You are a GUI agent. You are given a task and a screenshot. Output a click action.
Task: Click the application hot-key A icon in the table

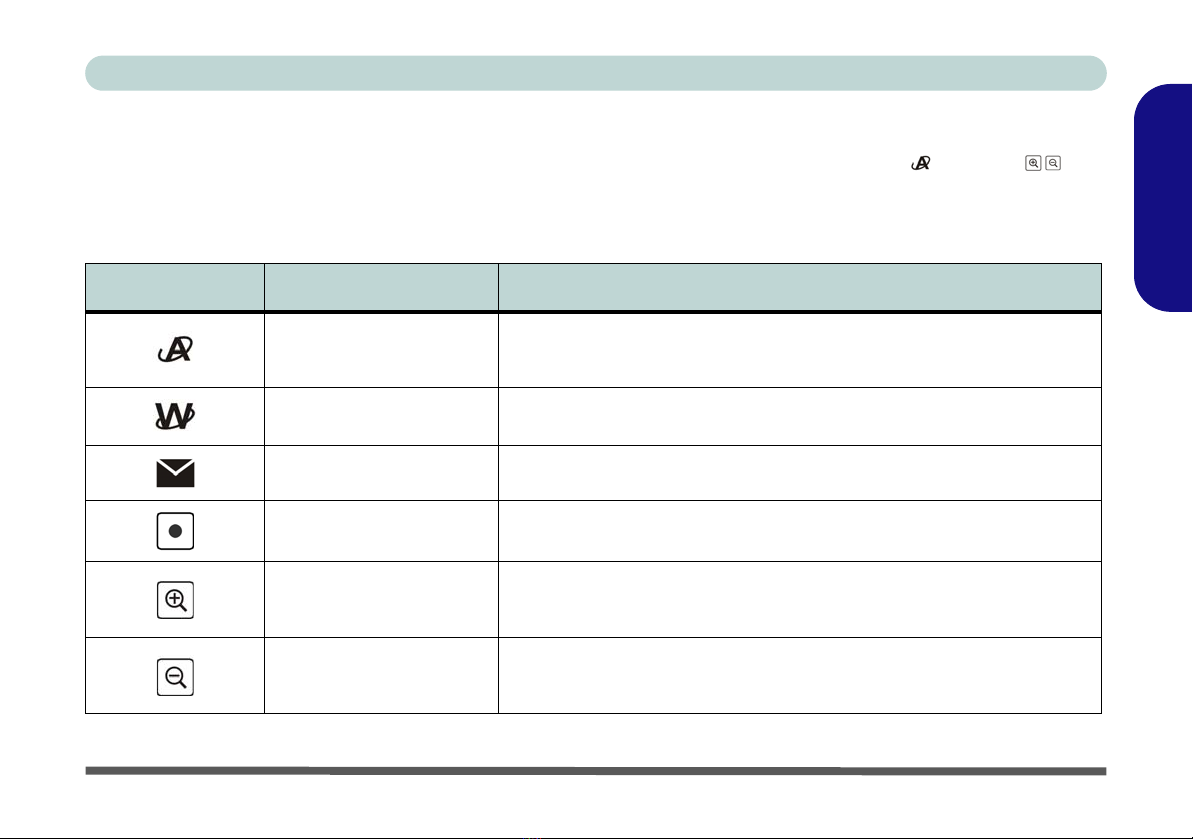(x=175, y=349)
